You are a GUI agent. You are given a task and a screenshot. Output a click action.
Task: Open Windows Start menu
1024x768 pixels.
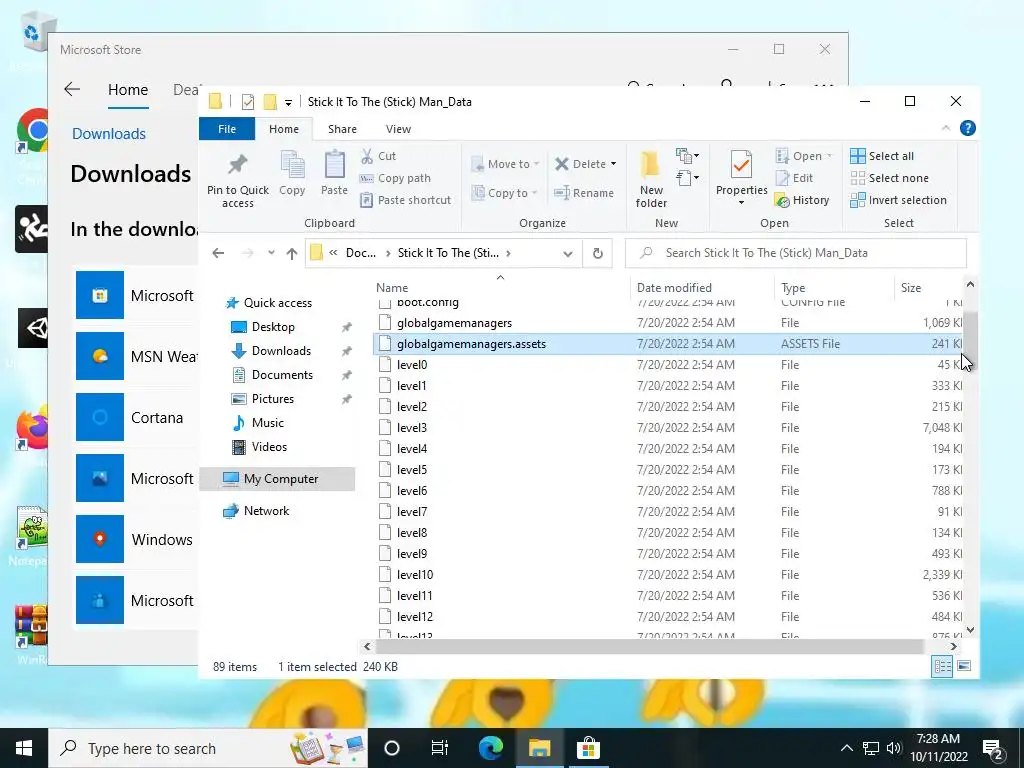tap(24, 748)
